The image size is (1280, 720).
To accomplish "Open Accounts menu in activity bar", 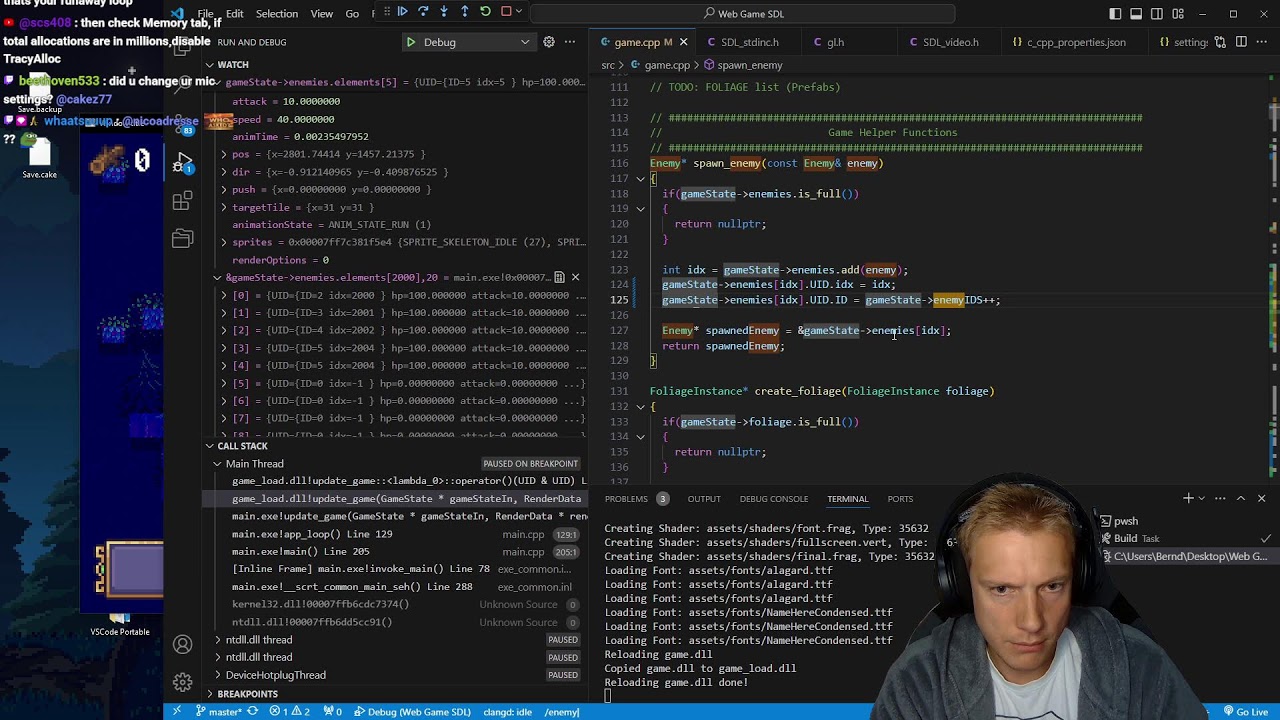I will [183, 645].
